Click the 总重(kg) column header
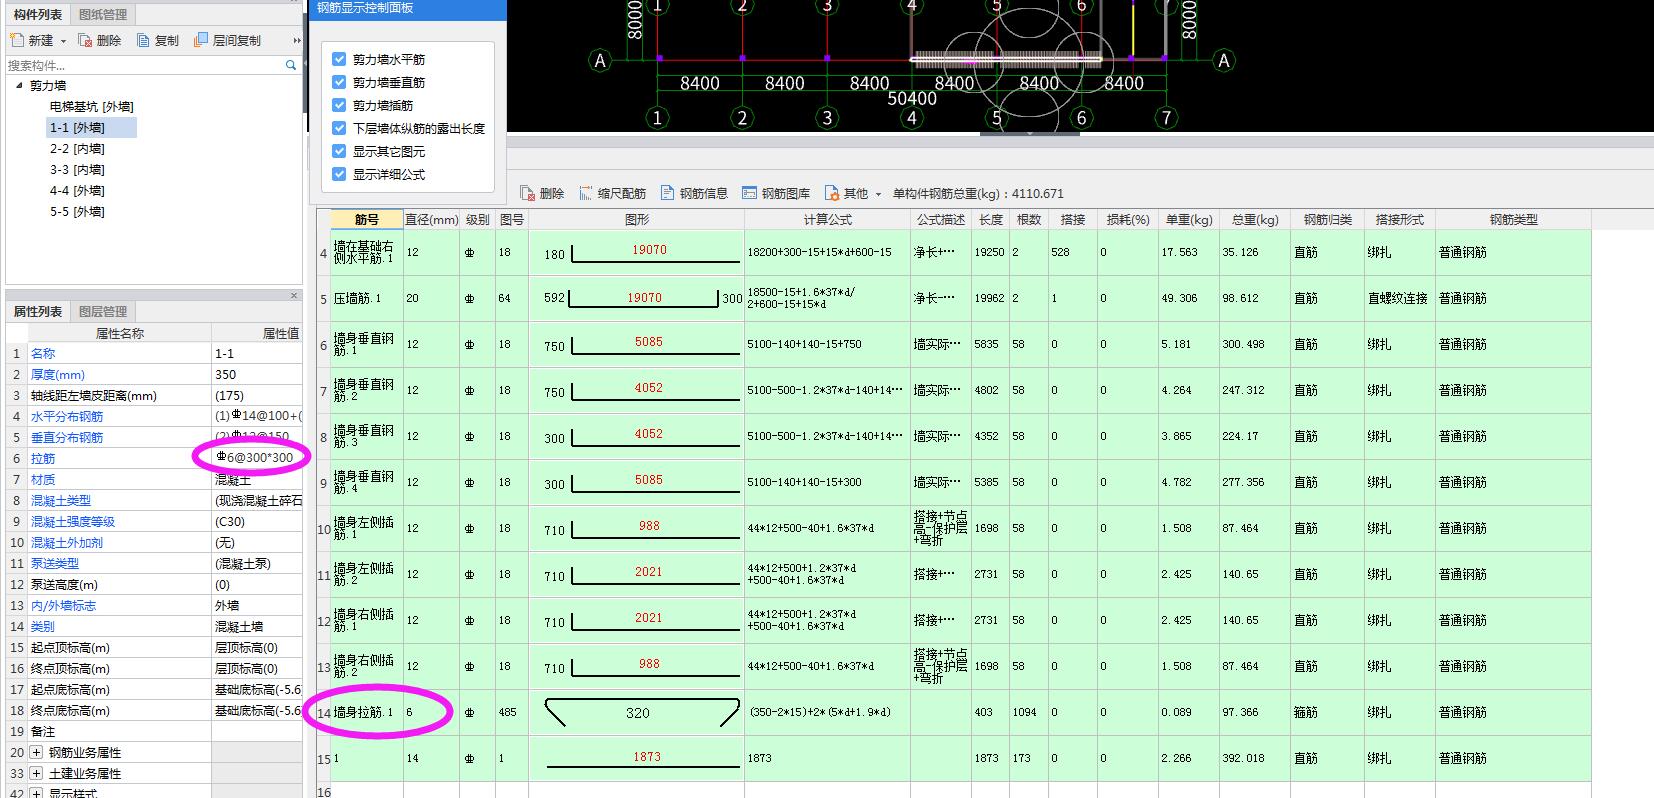This screenshot has width=1654, height=798. pyautogui.click(x=1255, y=220)
